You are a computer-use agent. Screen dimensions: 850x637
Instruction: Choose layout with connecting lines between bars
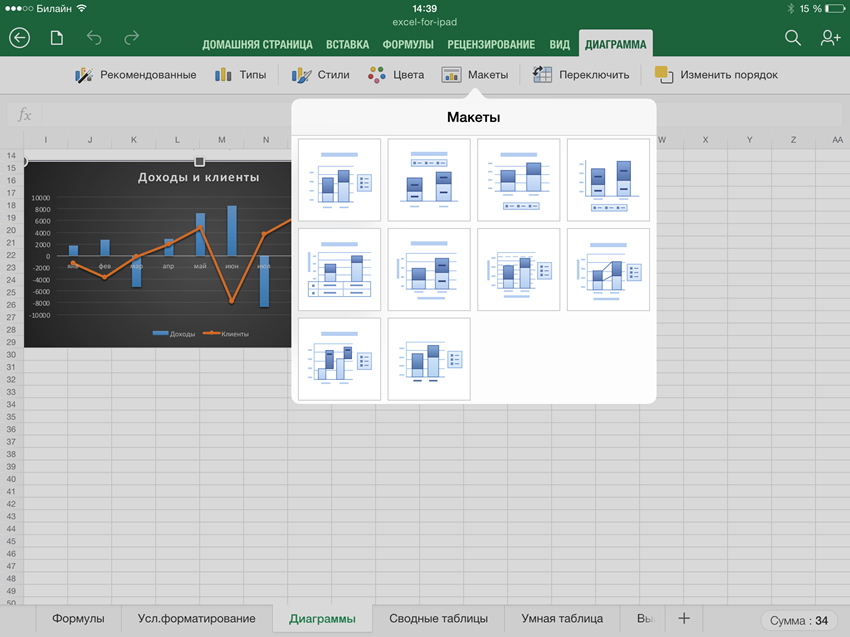coord(608,269)
